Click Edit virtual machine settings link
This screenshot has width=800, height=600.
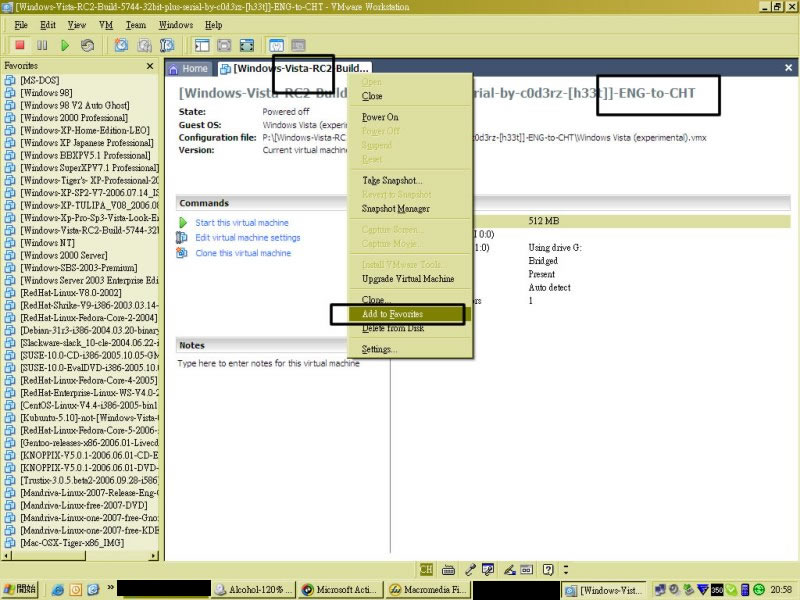[x=248, y=238]
